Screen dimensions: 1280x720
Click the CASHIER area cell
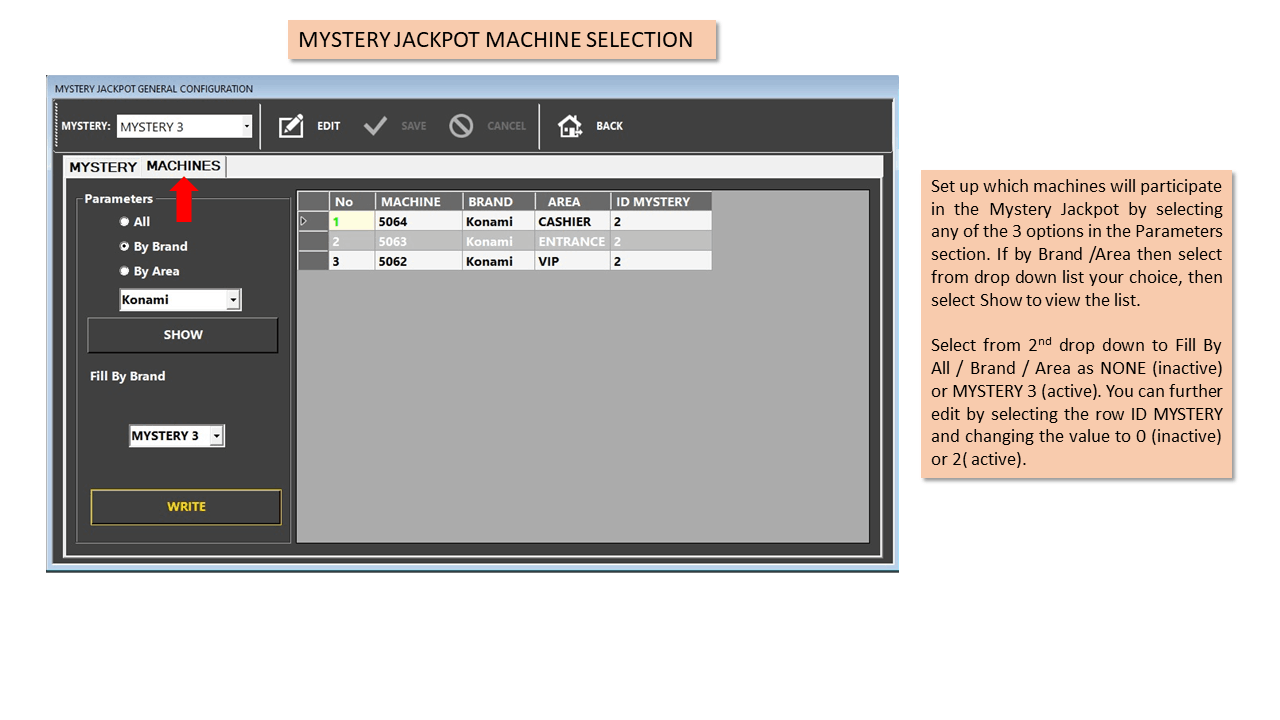[572, 221]
